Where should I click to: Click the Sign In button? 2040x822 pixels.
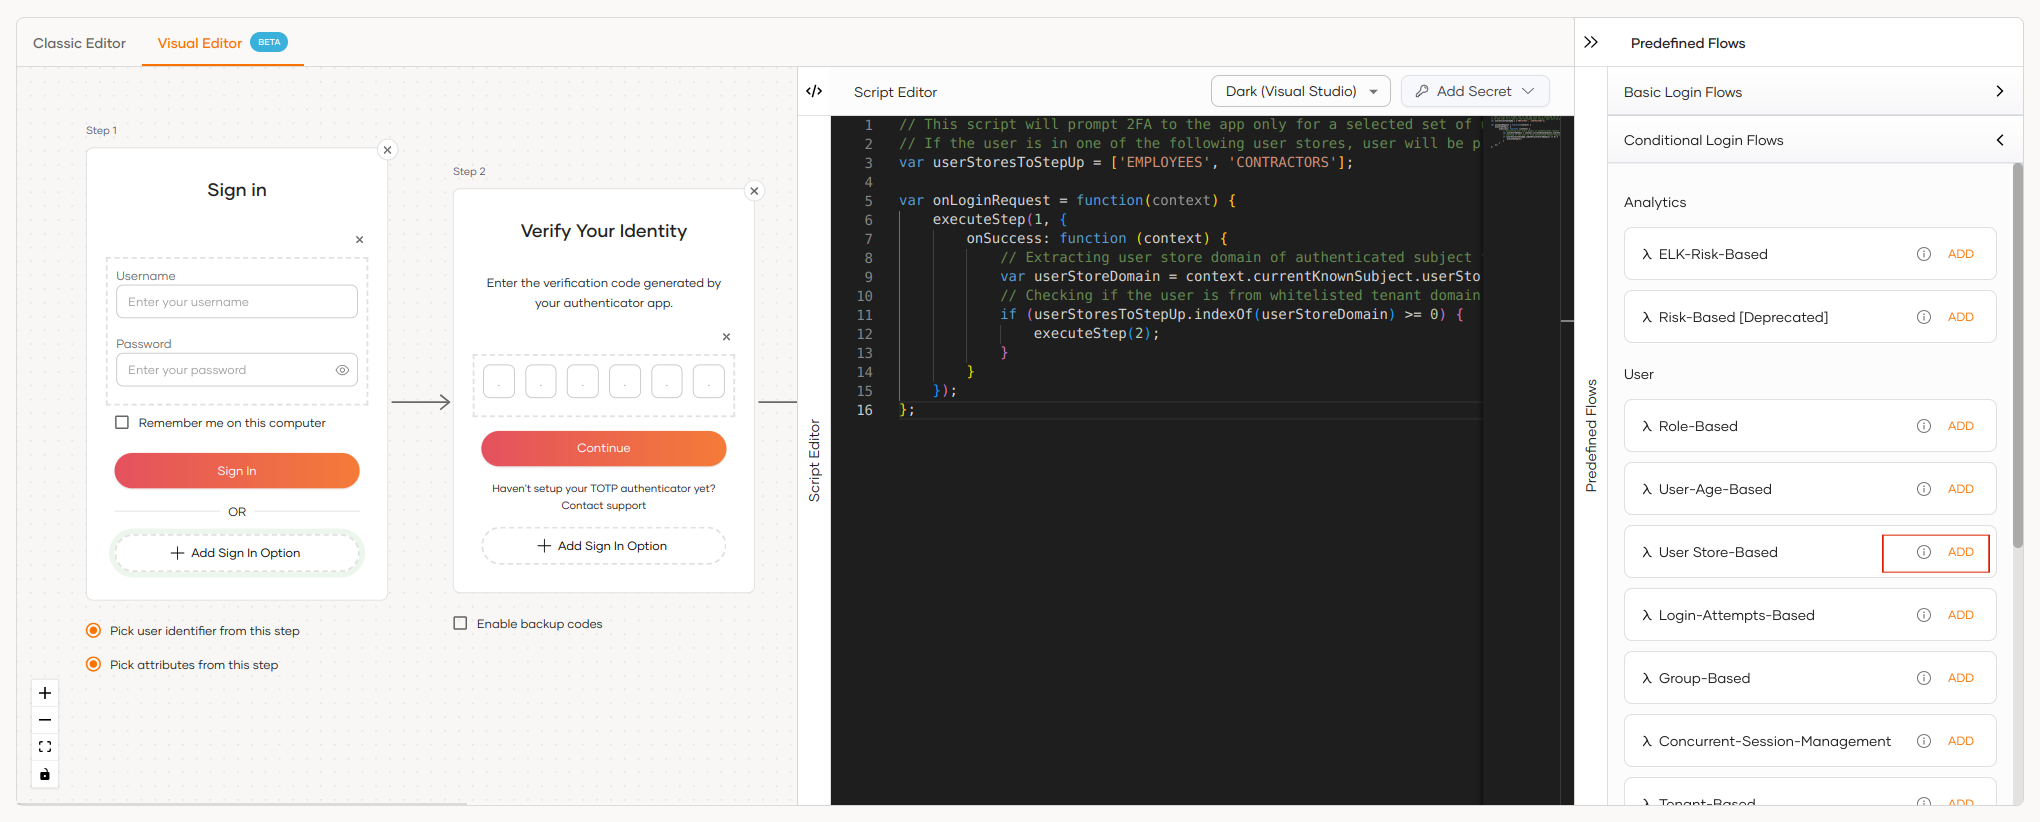click(x=237, y=471)
